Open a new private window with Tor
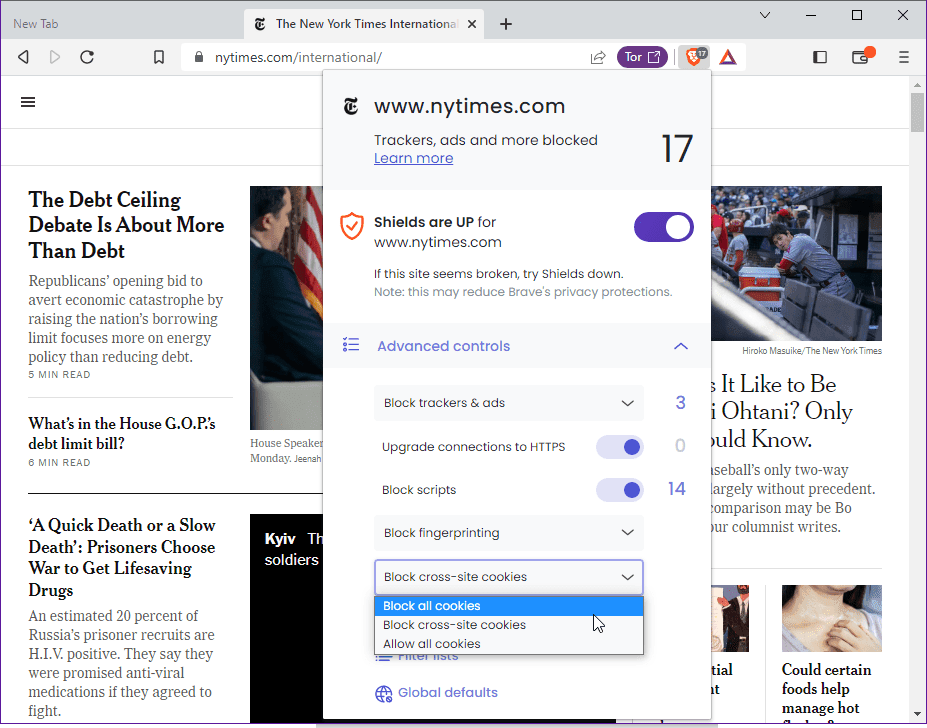927x728 pixels. (x=640, y=57)
